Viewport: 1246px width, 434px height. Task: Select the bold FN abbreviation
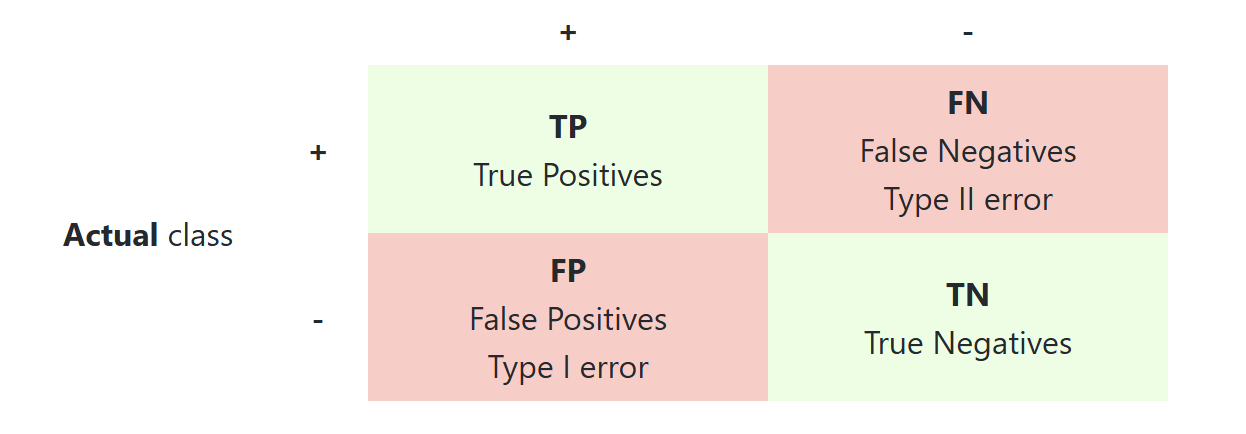click(968, 103)
